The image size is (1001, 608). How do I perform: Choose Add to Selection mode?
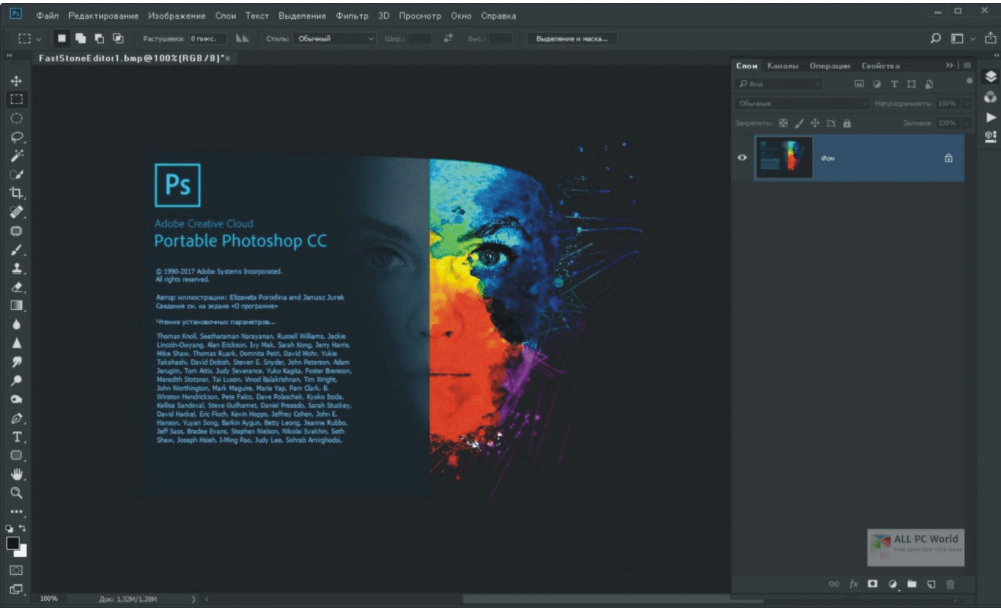pos(80,38)
